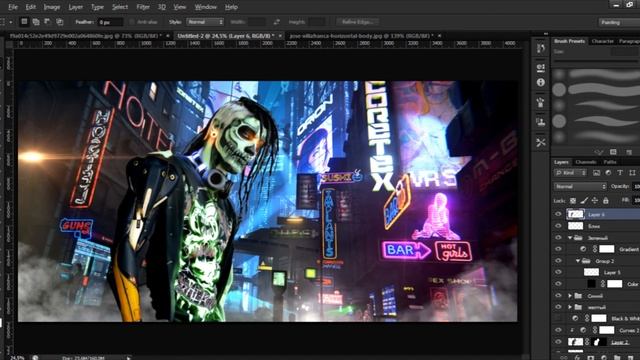Hide the Зеленый group via eye icon

pos(558,238)
